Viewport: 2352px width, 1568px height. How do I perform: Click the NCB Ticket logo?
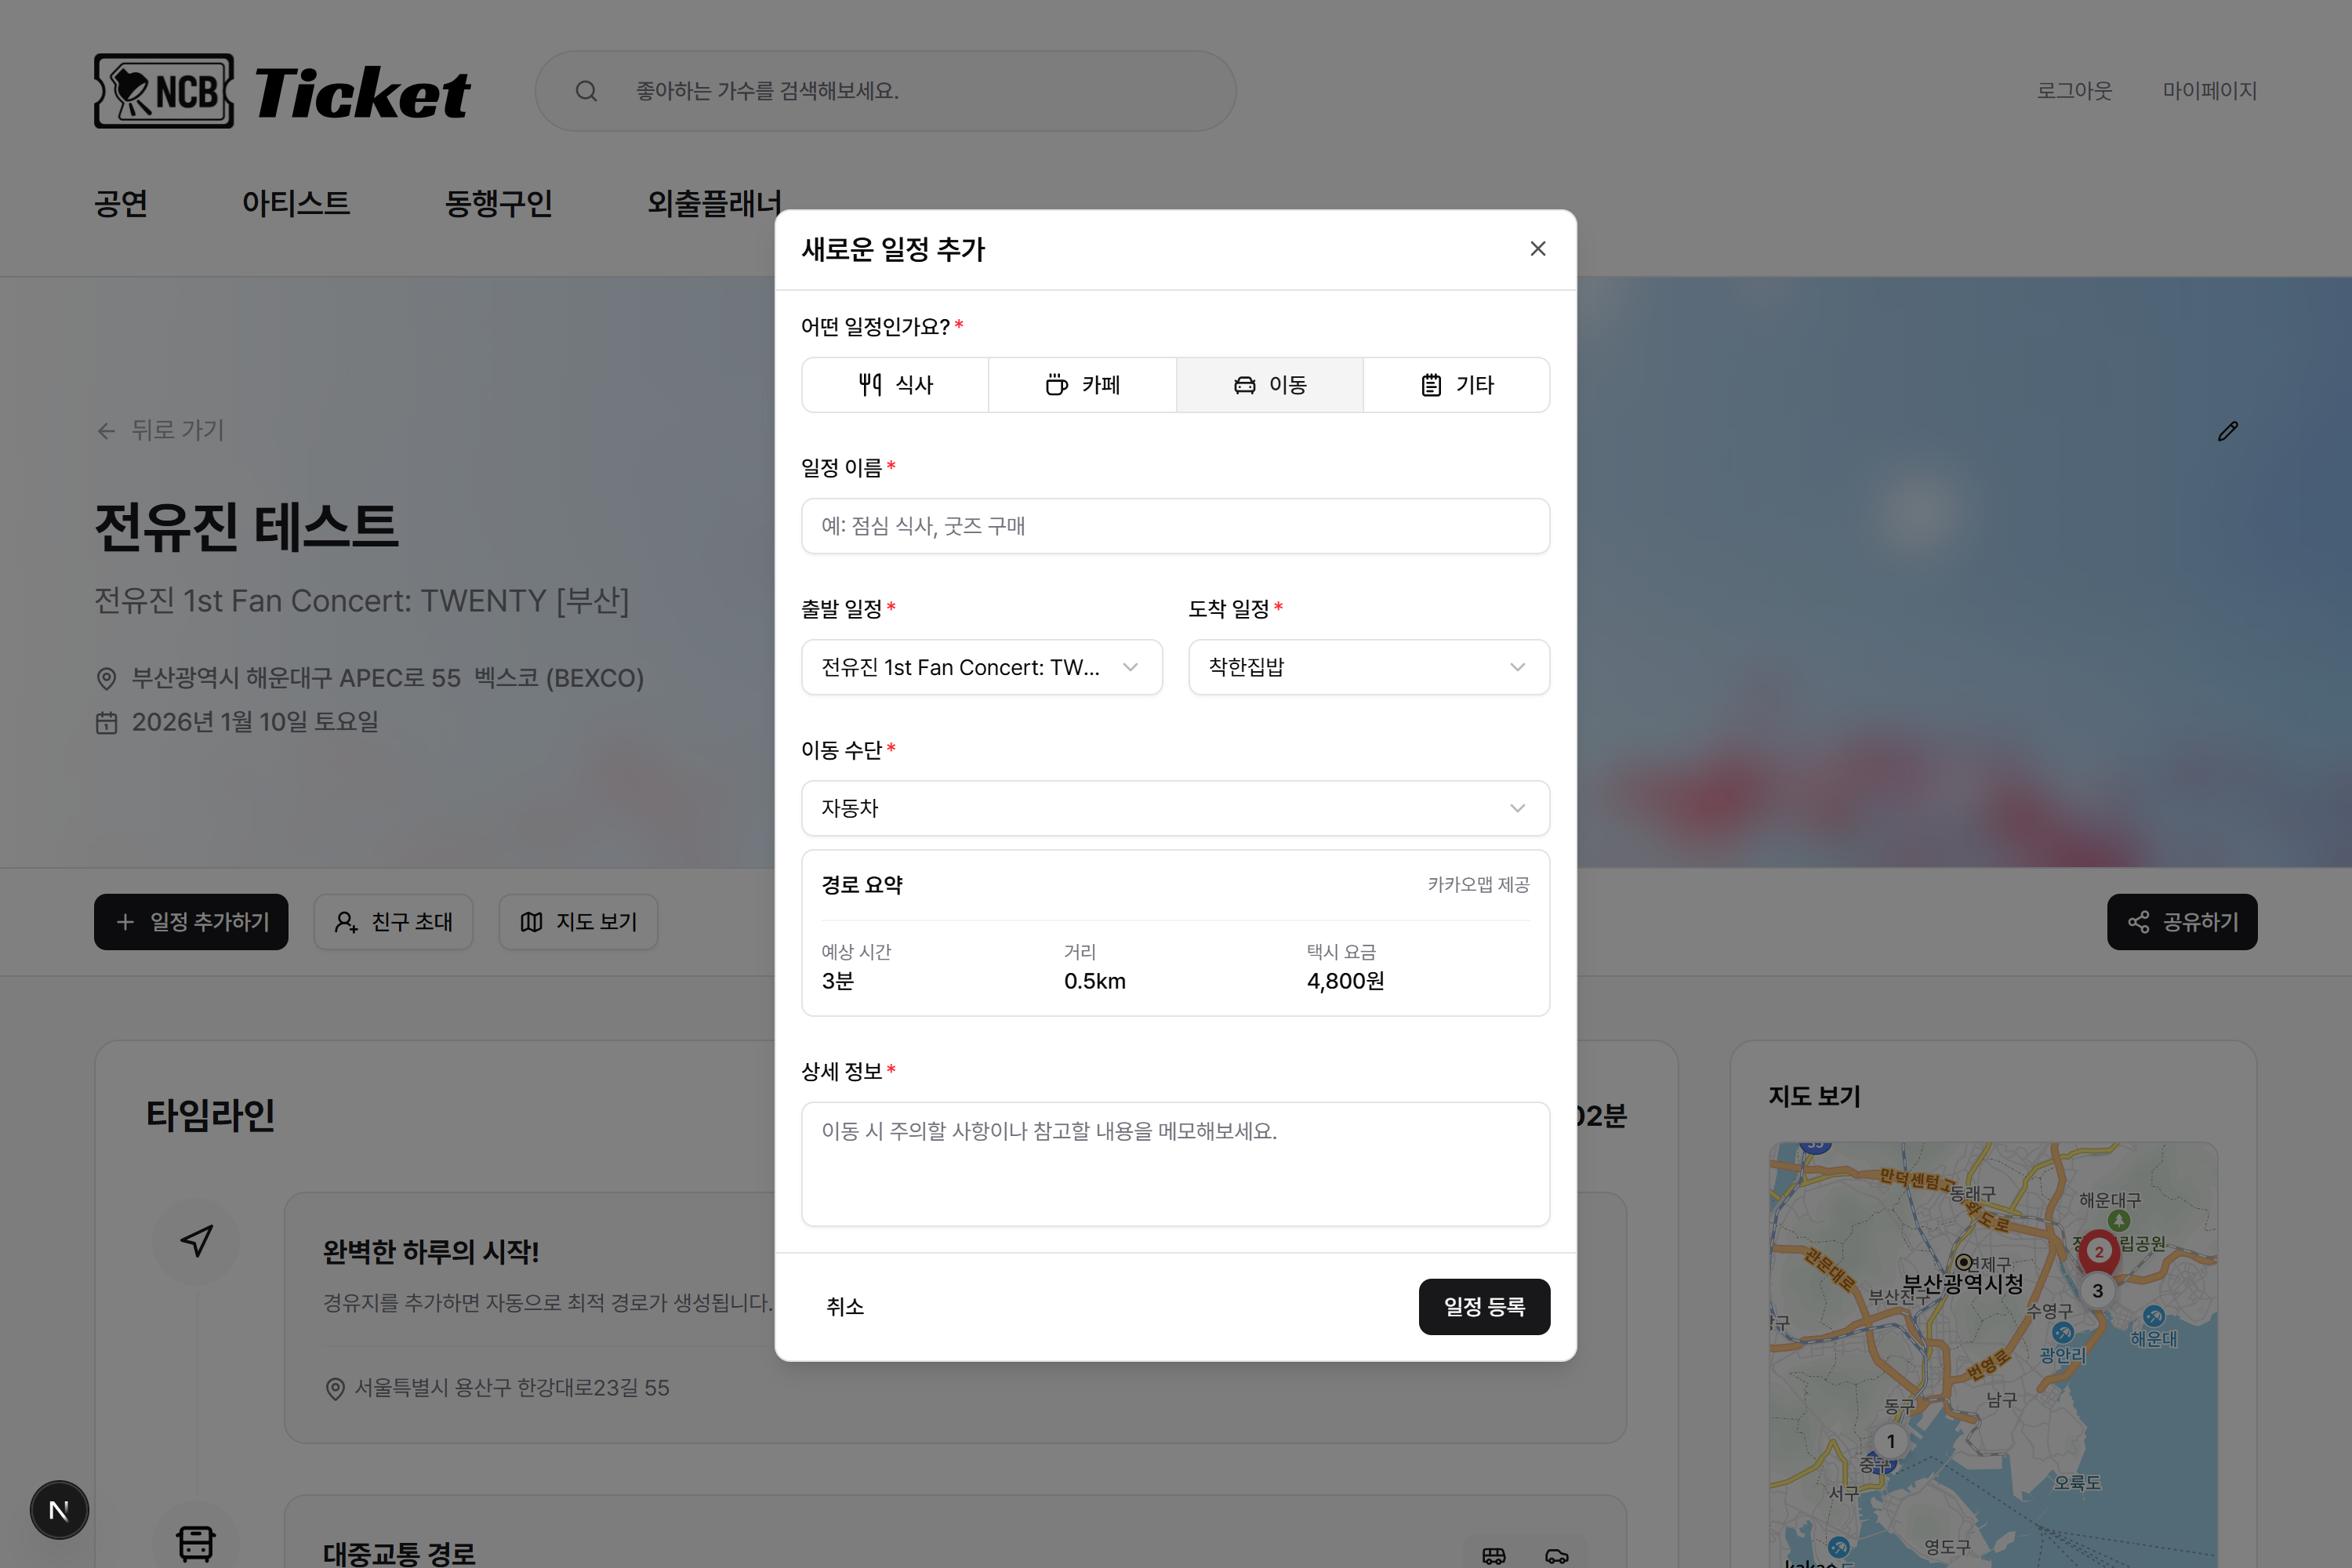pyautogui.click(x=282, y=91)
